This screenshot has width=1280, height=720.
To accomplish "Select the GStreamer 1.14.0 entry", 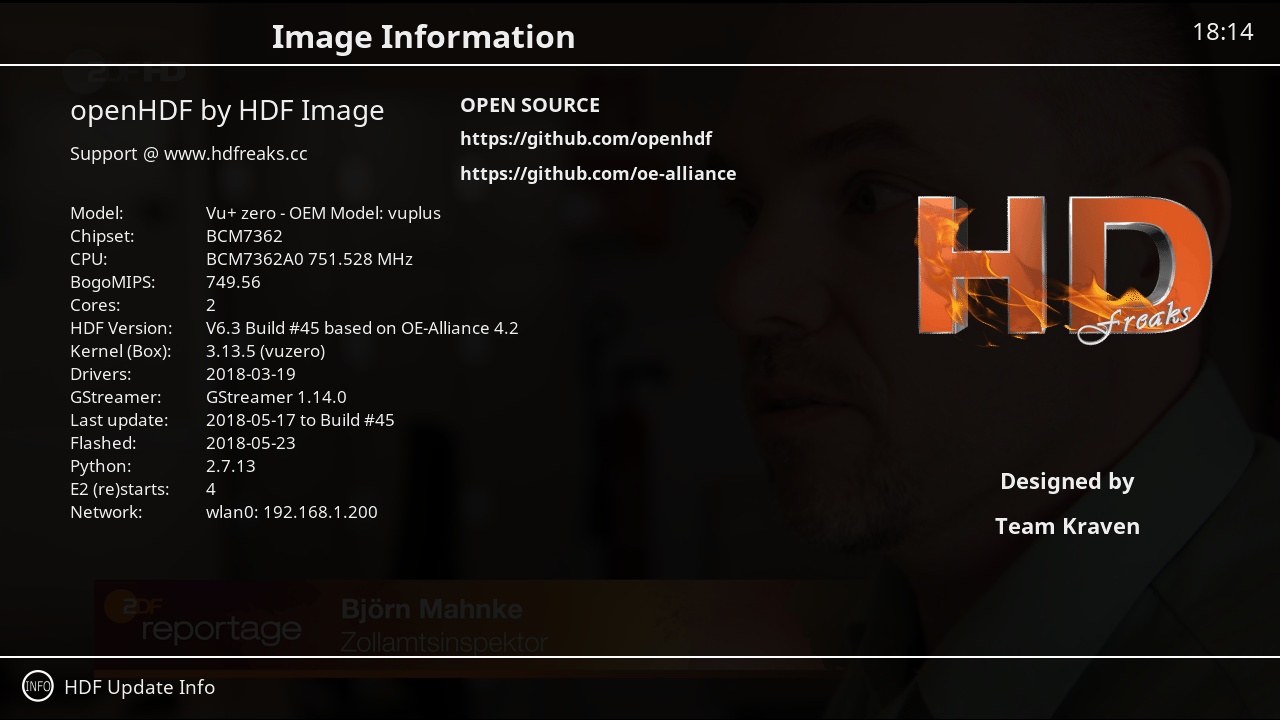I will point(276,397).
